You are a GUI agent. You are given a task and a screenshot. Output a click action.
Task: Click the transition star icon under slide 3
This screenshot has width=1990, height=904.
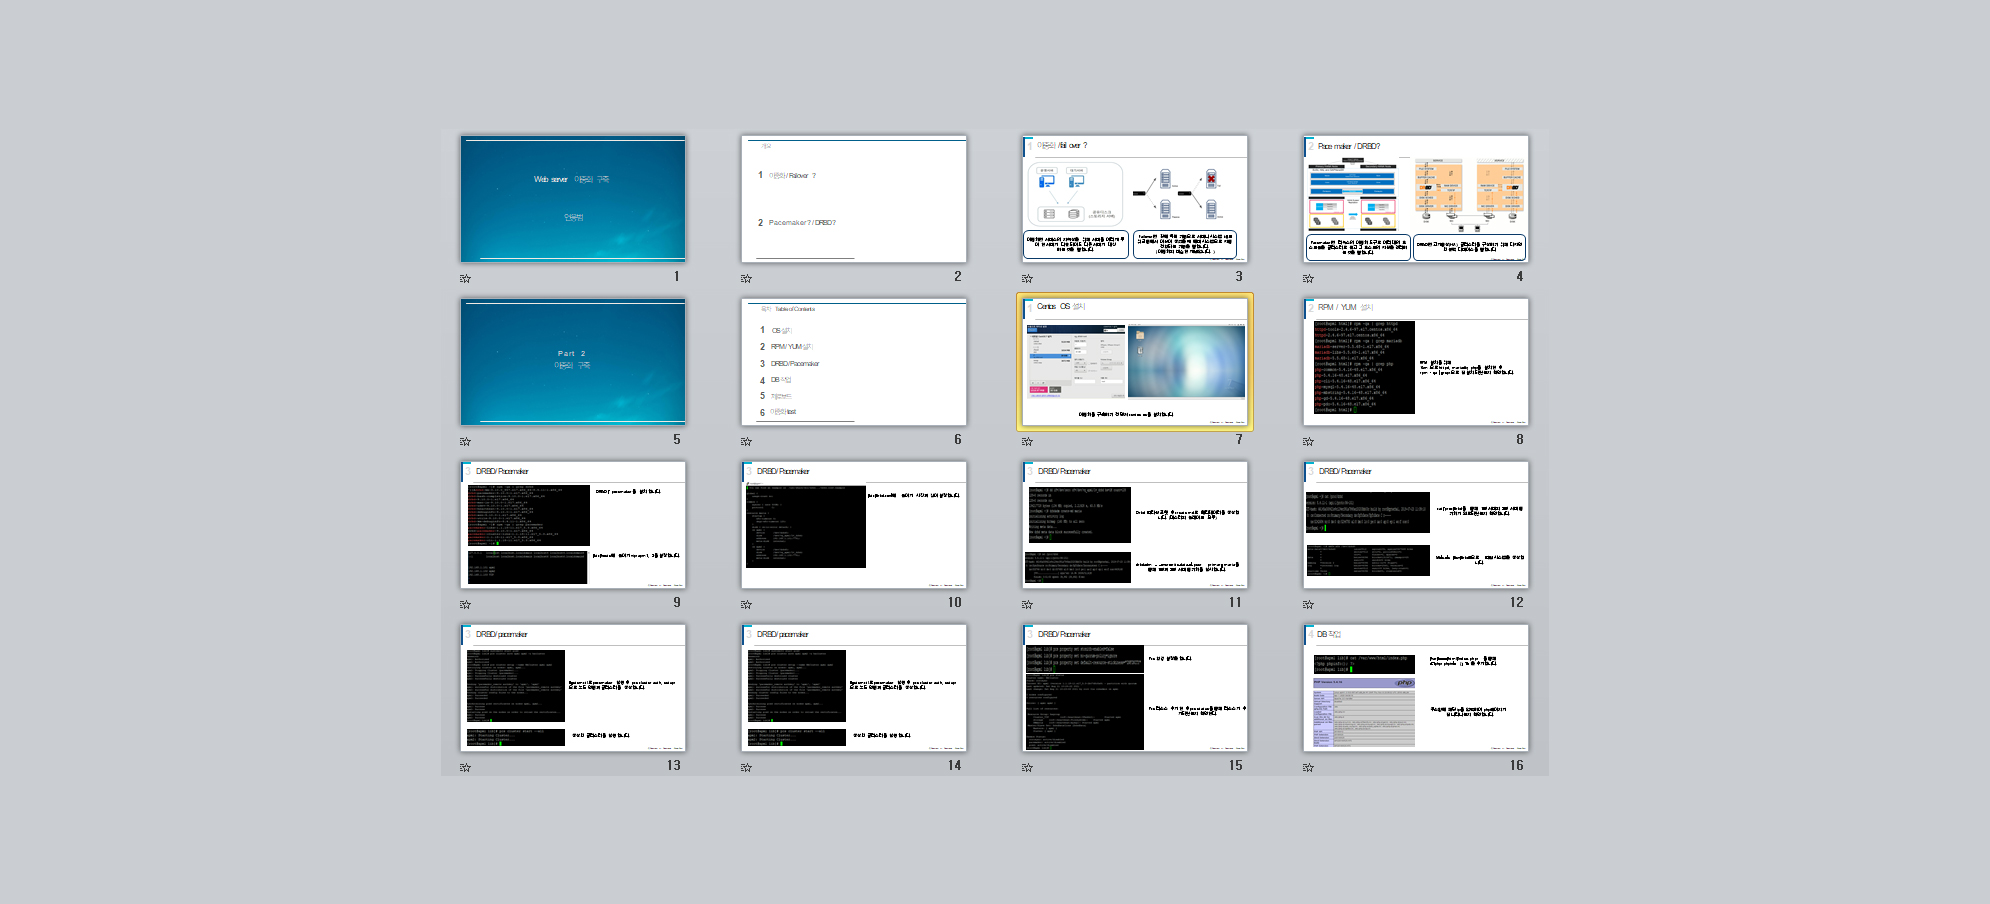pyautogui.click(x=1027, y=279)
